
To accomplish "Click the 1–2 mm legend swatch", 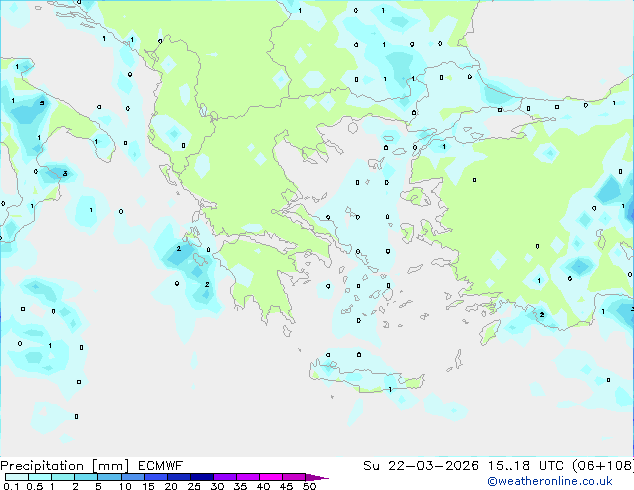I will 63,477.
